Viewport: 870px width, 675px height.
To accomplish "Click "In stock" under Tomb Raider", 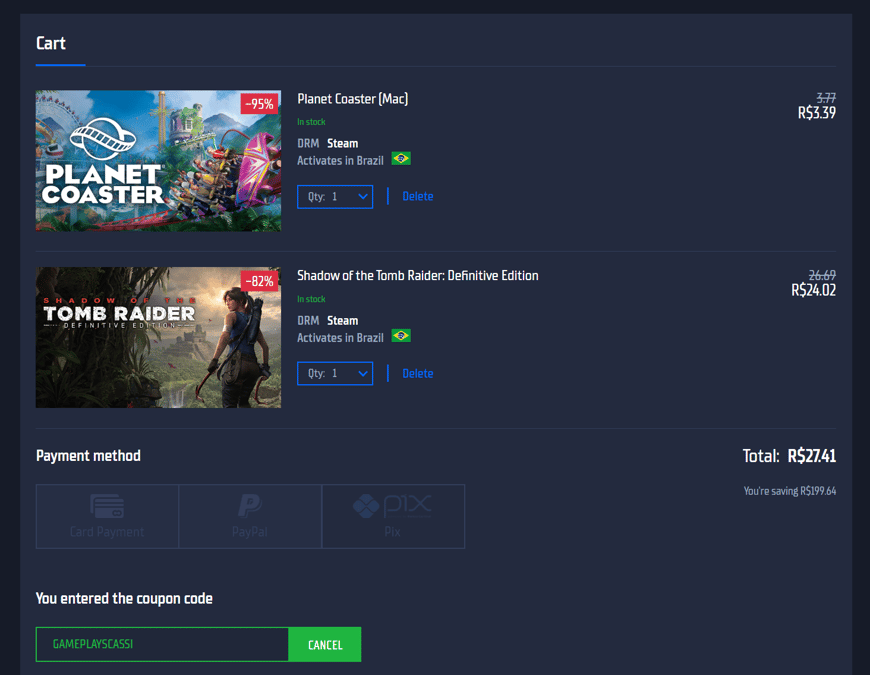I will coord(311,299).
